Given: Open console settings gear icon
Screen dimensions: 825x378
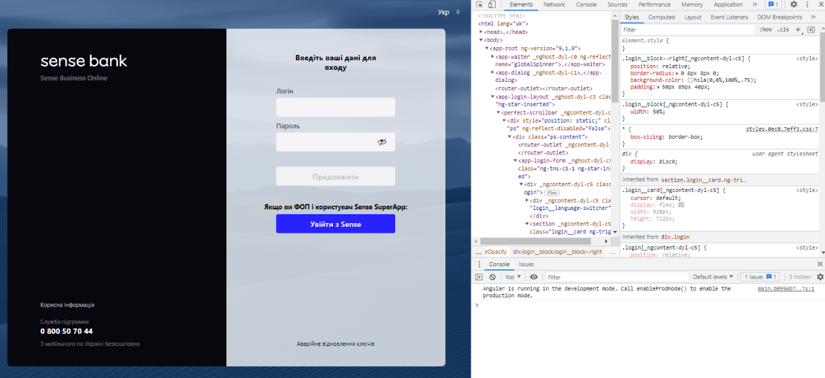Looking at the screenshot, I should coord(820,277).
